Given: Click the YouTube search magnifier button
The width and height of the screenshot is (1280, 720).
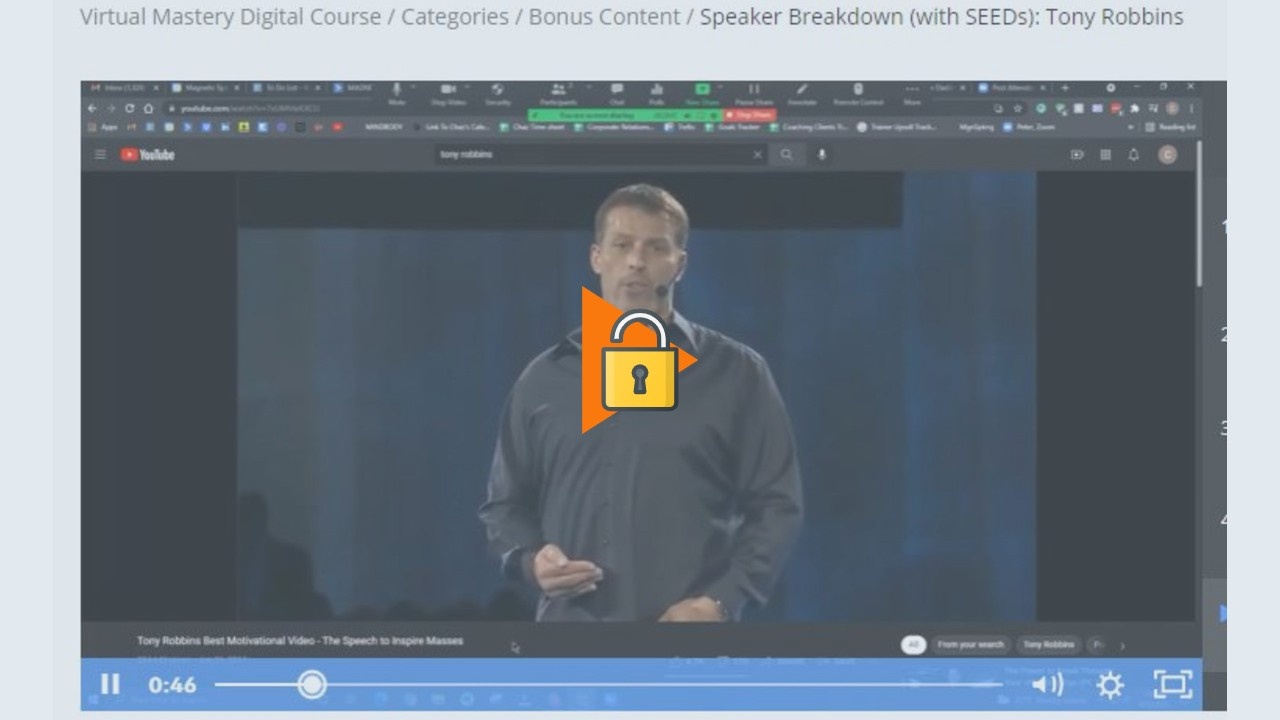Looking at the screenshot, I should 787,154.
